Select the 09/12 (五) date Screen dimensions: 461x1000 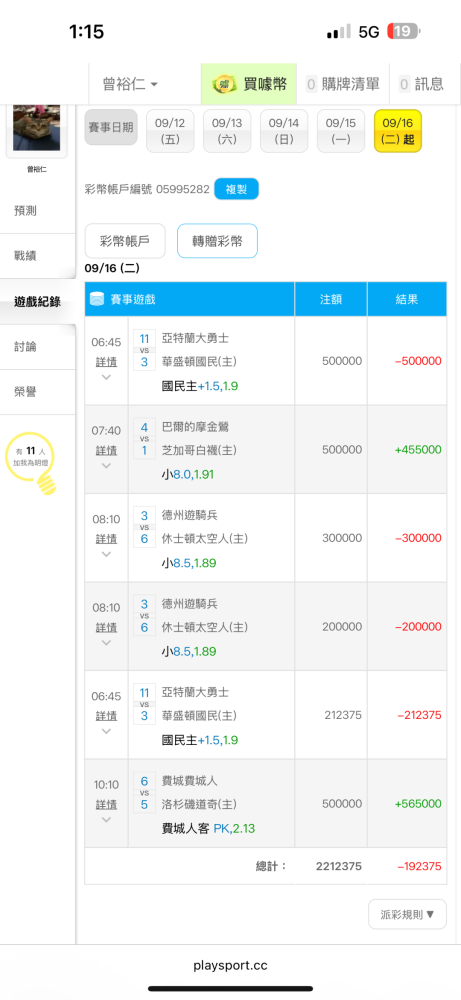tap(170, 131)
